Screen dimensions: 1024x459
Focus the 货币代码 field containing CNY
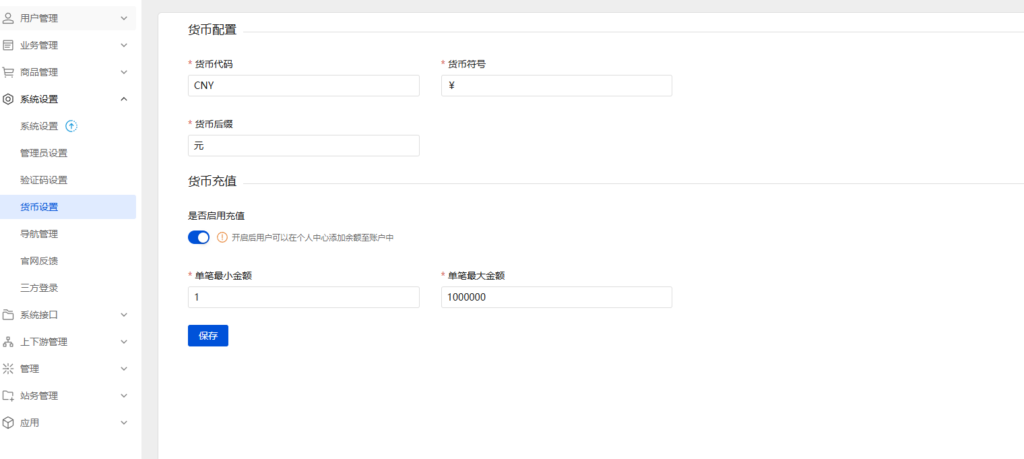304,86
